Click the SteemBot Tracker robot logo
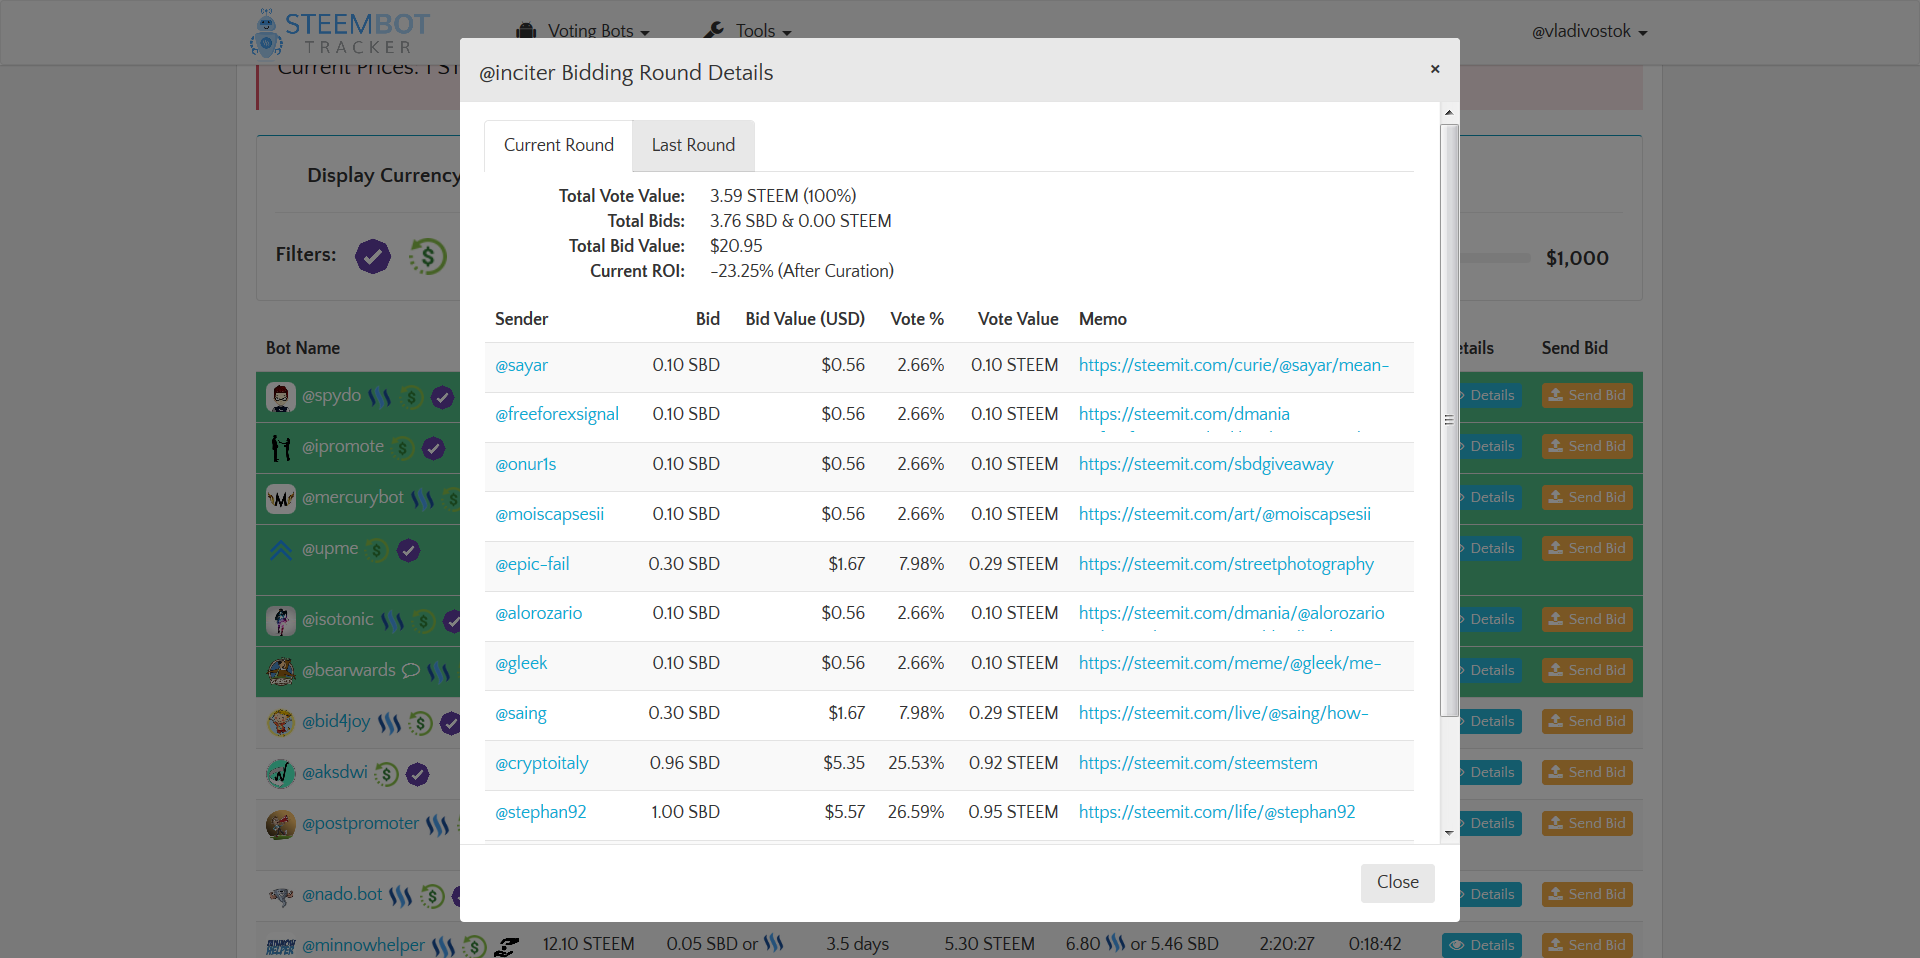 tap(265, 32)
